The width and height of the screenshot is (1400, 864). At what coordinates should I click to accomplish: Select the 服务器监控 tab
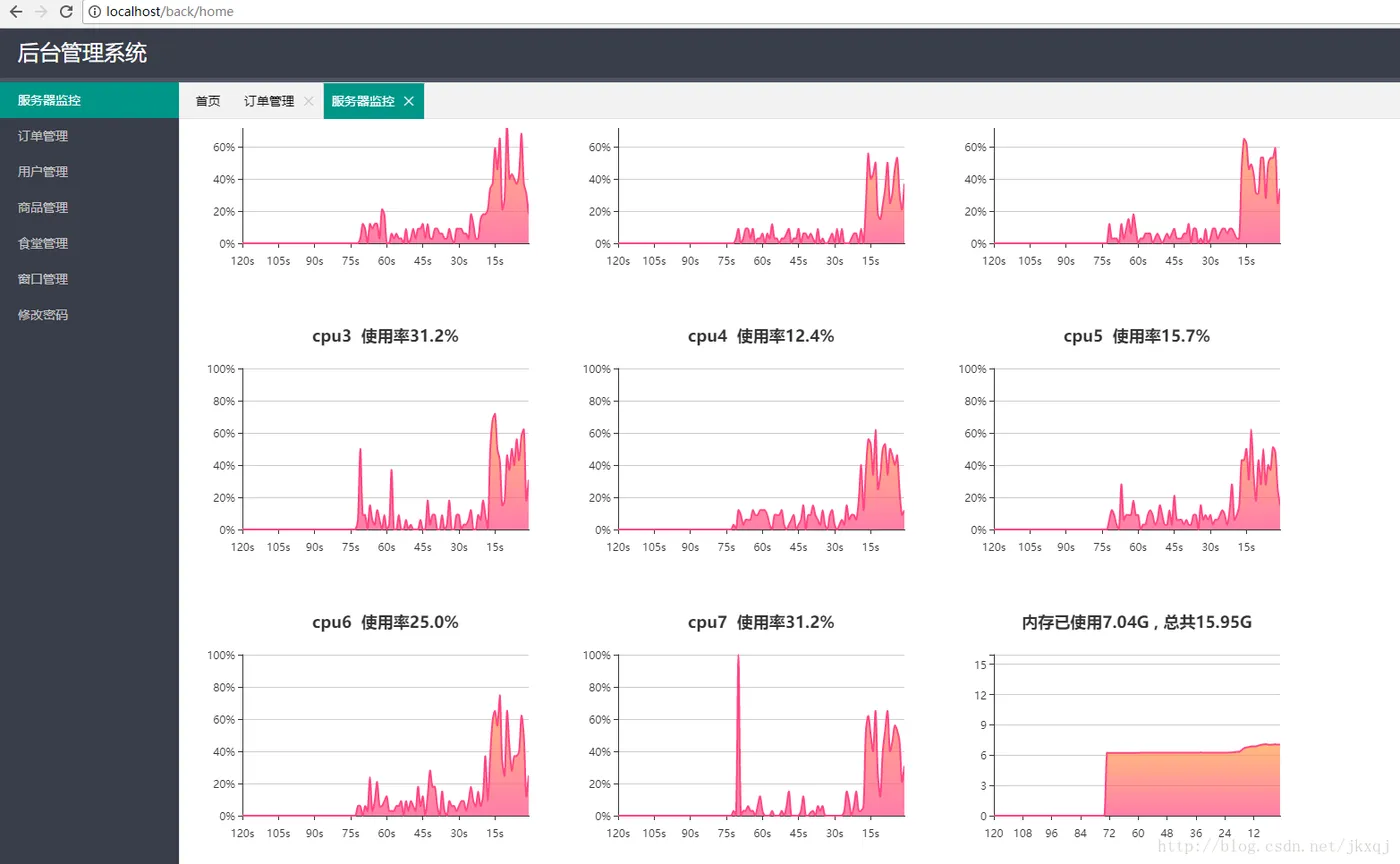point(363,101)
